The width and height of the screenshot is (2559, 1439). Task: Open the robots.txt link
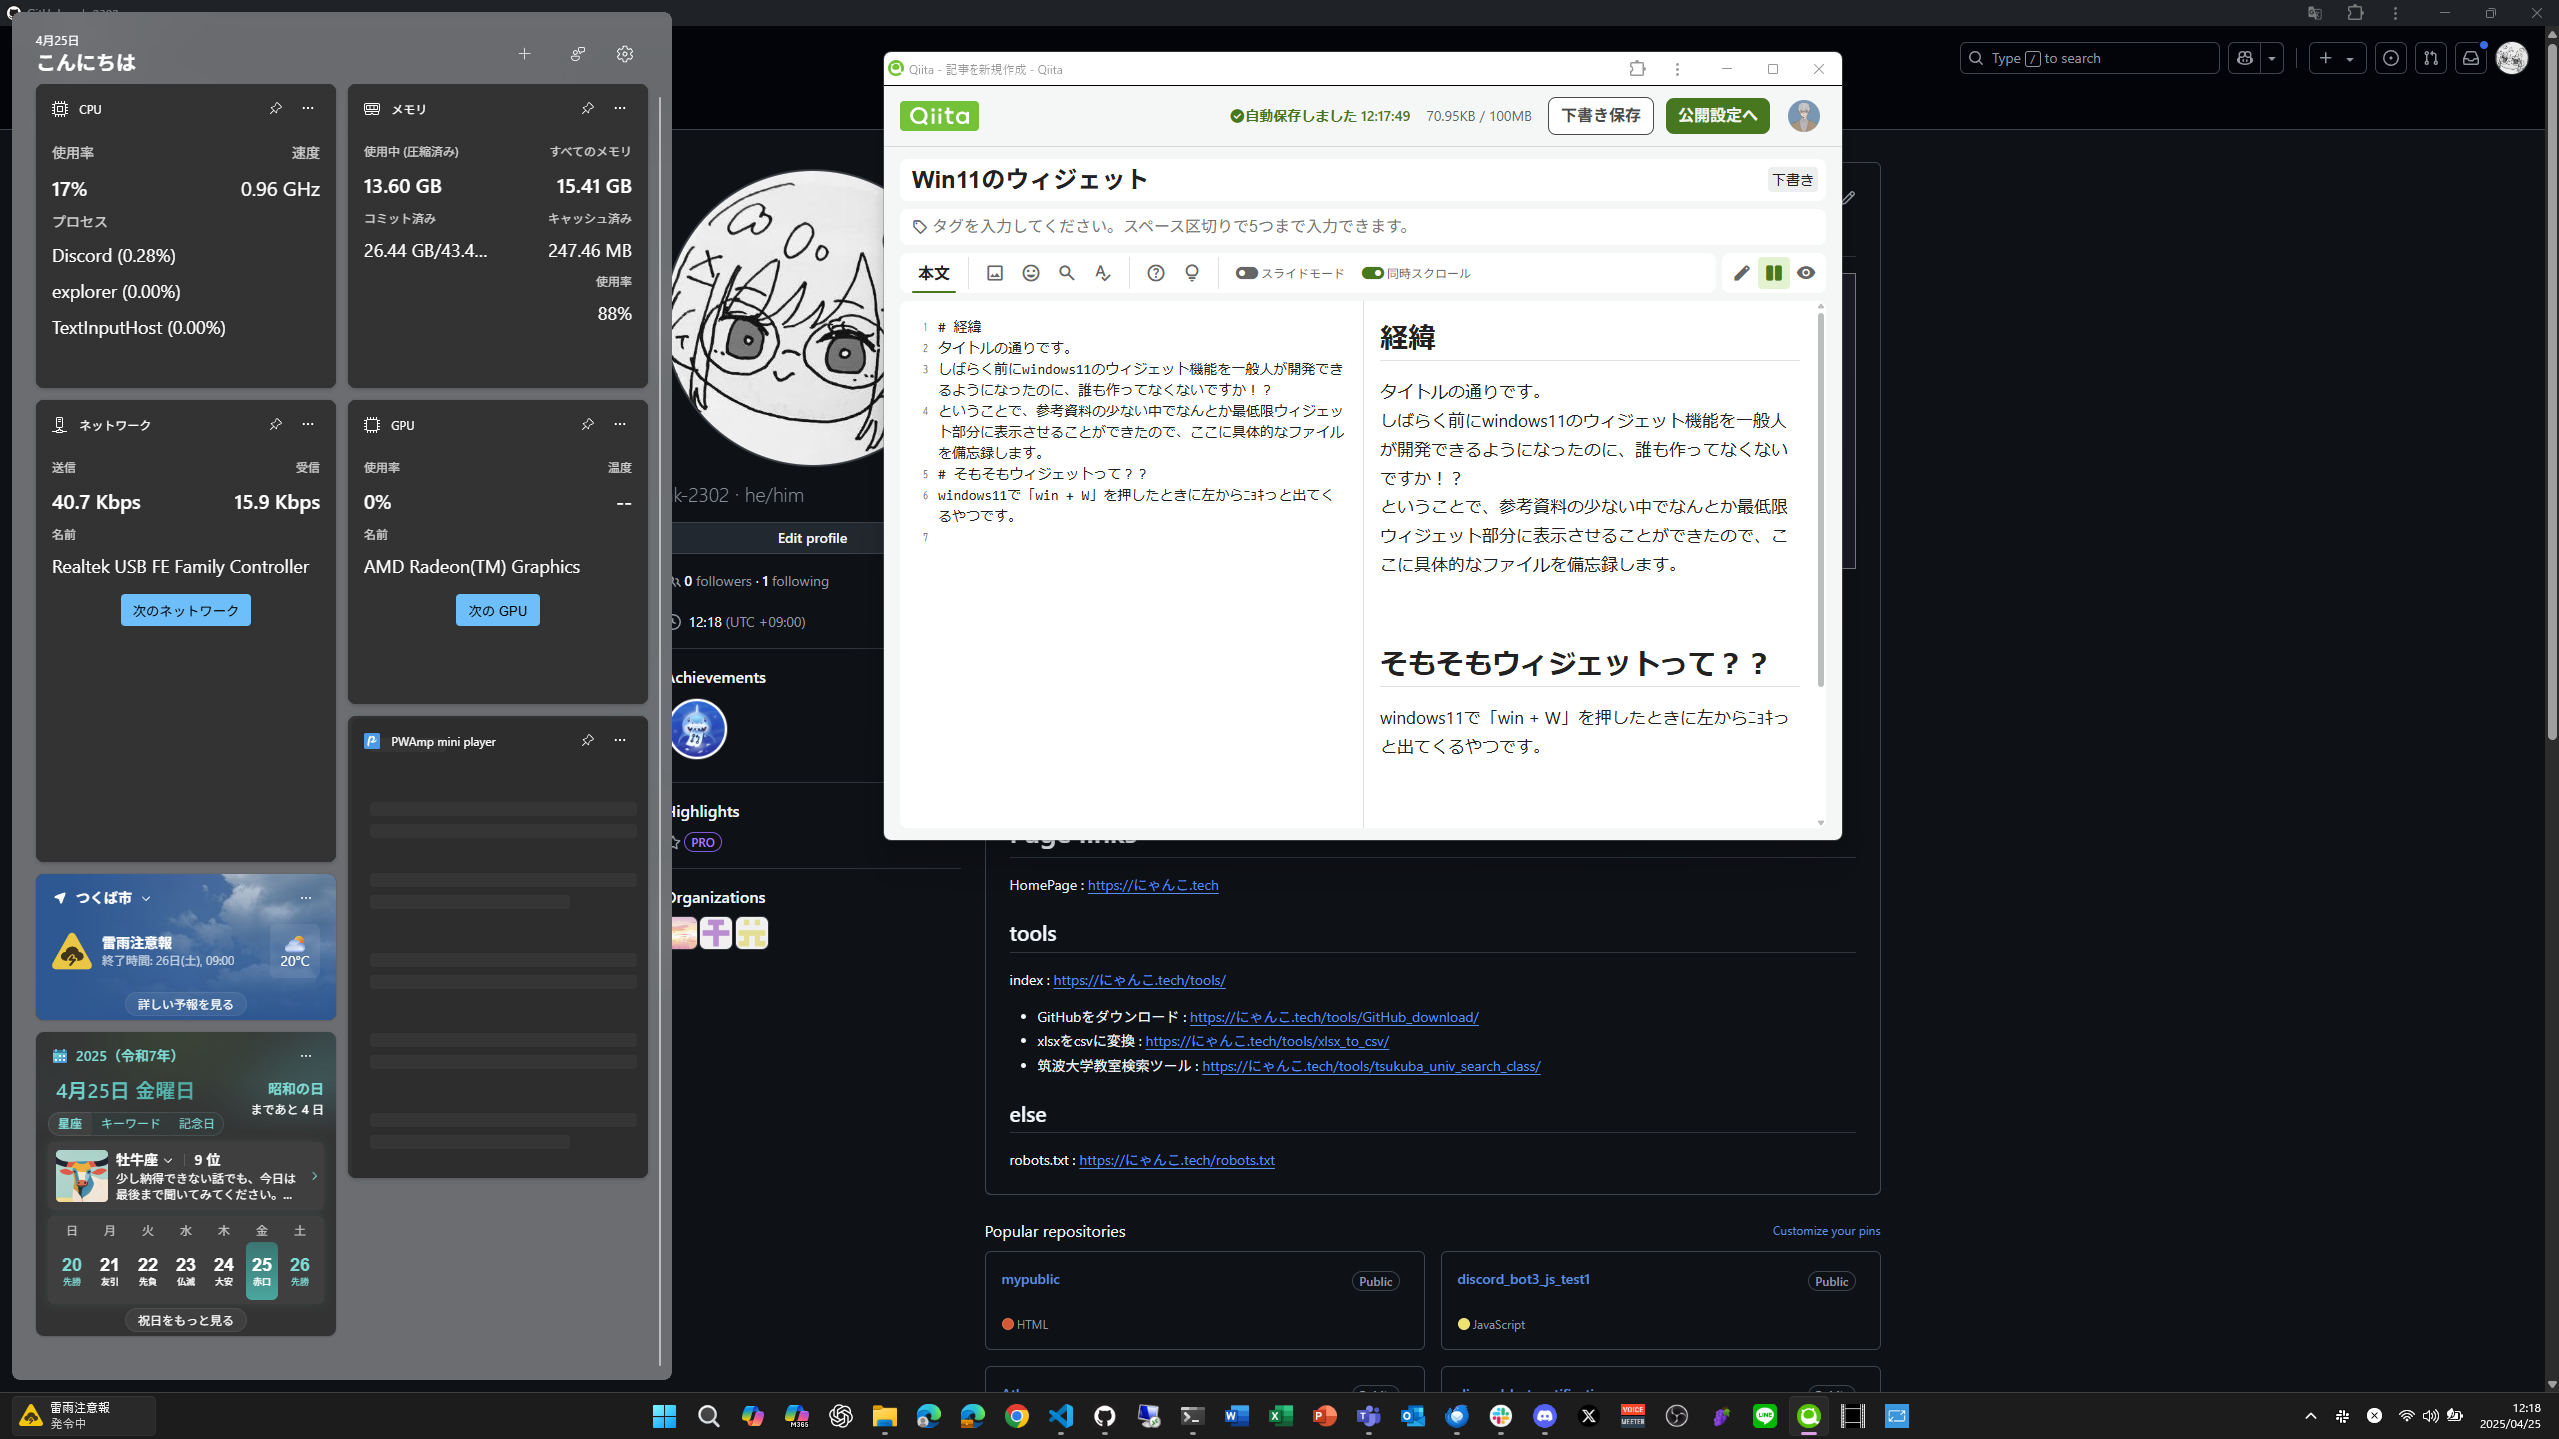click(x=1176, y=1160)
